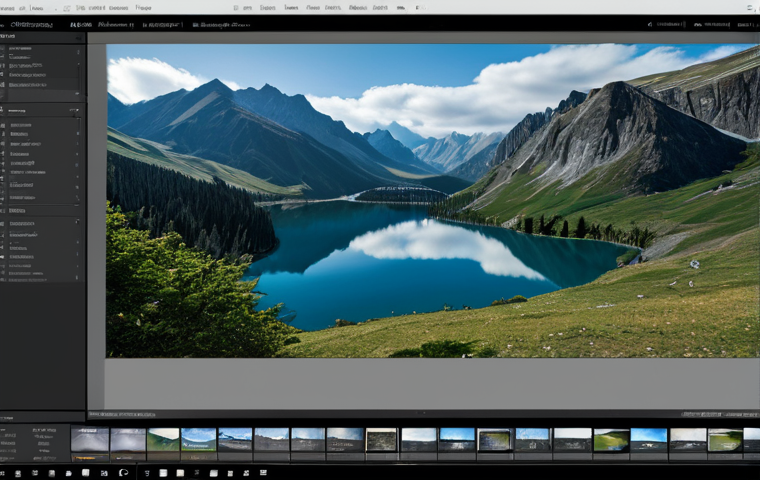Click the circular rotate arrow icon in bottom toolbar

123,472
